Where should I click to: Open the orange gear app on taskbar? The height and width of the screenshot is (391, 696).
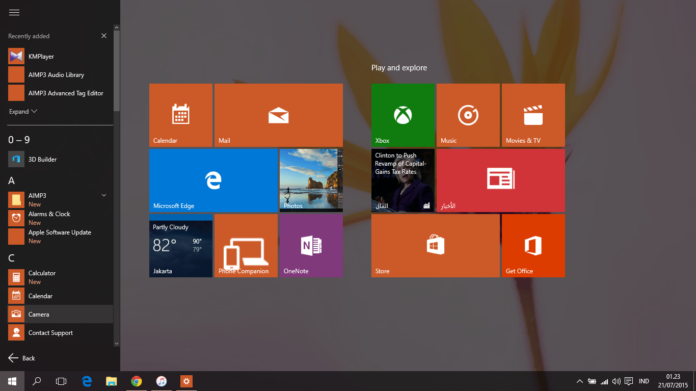point(186,381)
